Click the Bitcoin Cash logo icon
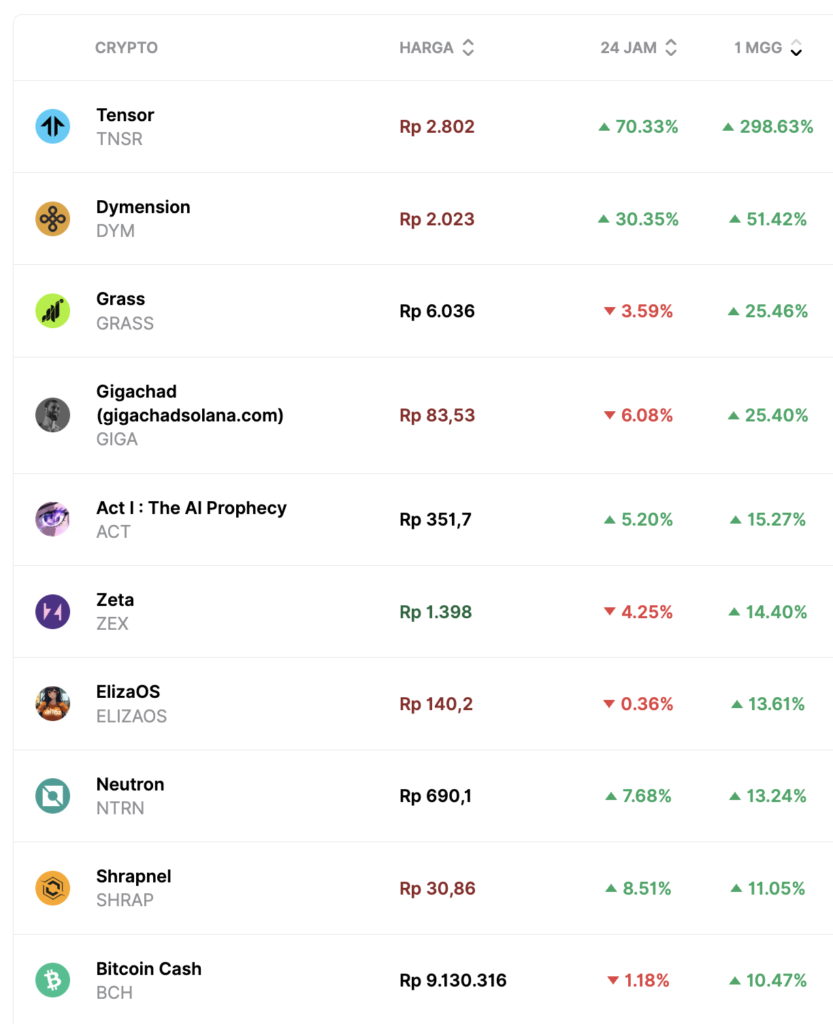The height and width of the screenshot is (1024, 833). 53,980
